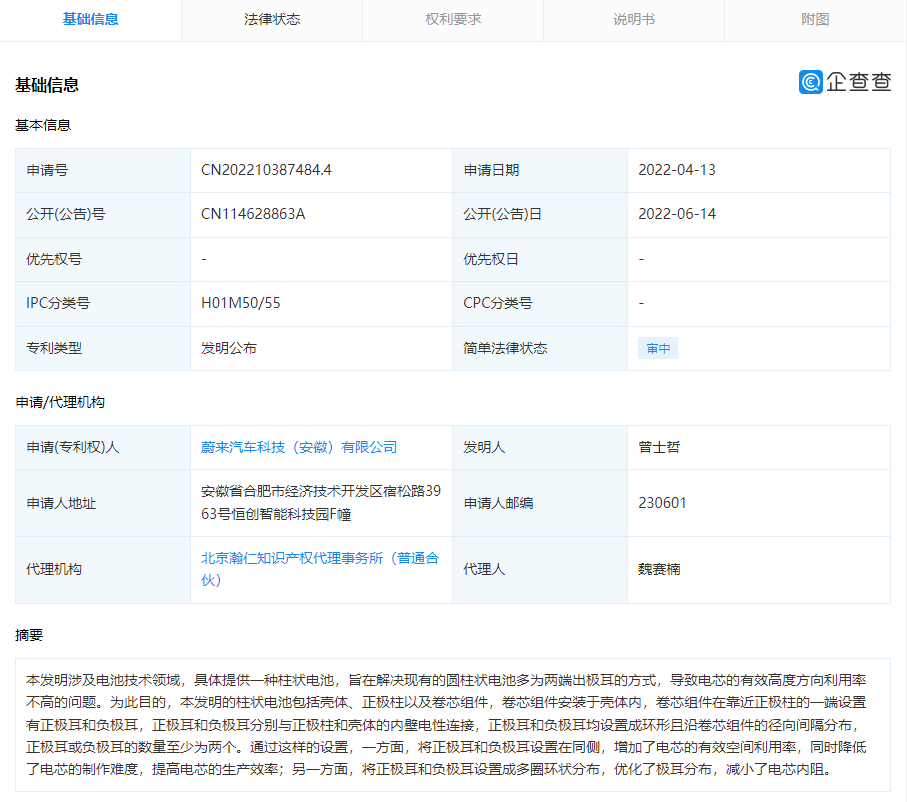Open the 附图 tab
Screen dimensions: 907x802
(x=815, y=20)
